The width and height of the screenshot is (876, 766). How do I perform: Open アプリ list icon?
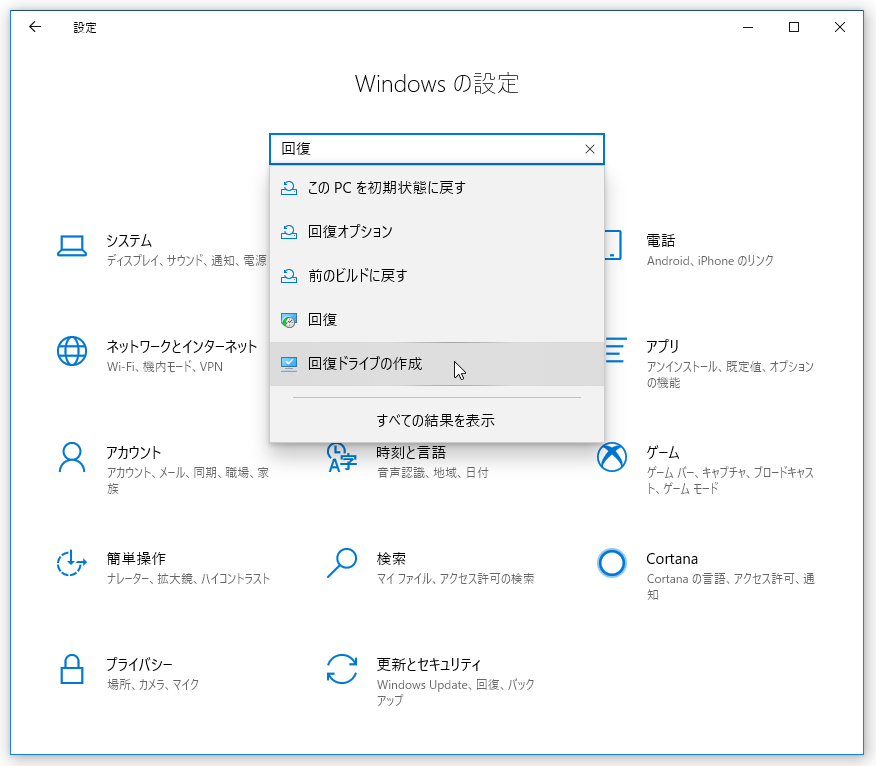pyautogui.click(x=616, y=350)
